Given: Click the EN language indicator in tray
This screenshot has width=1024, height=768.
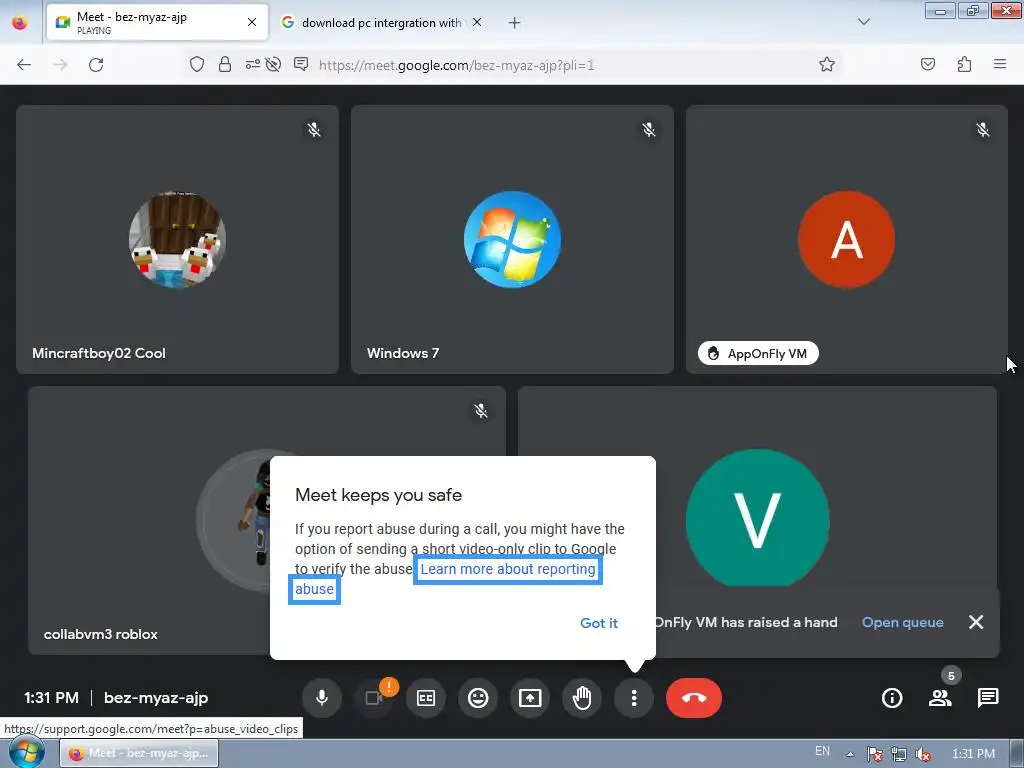Looking at the screenshot, I should [x=822, y=751].
